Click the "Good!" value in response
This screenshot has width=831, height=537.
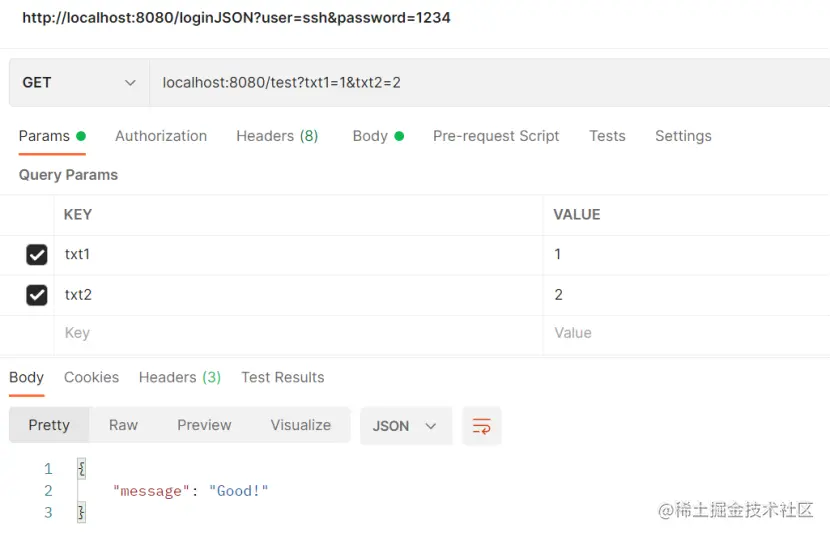click(x=238, y=491)
